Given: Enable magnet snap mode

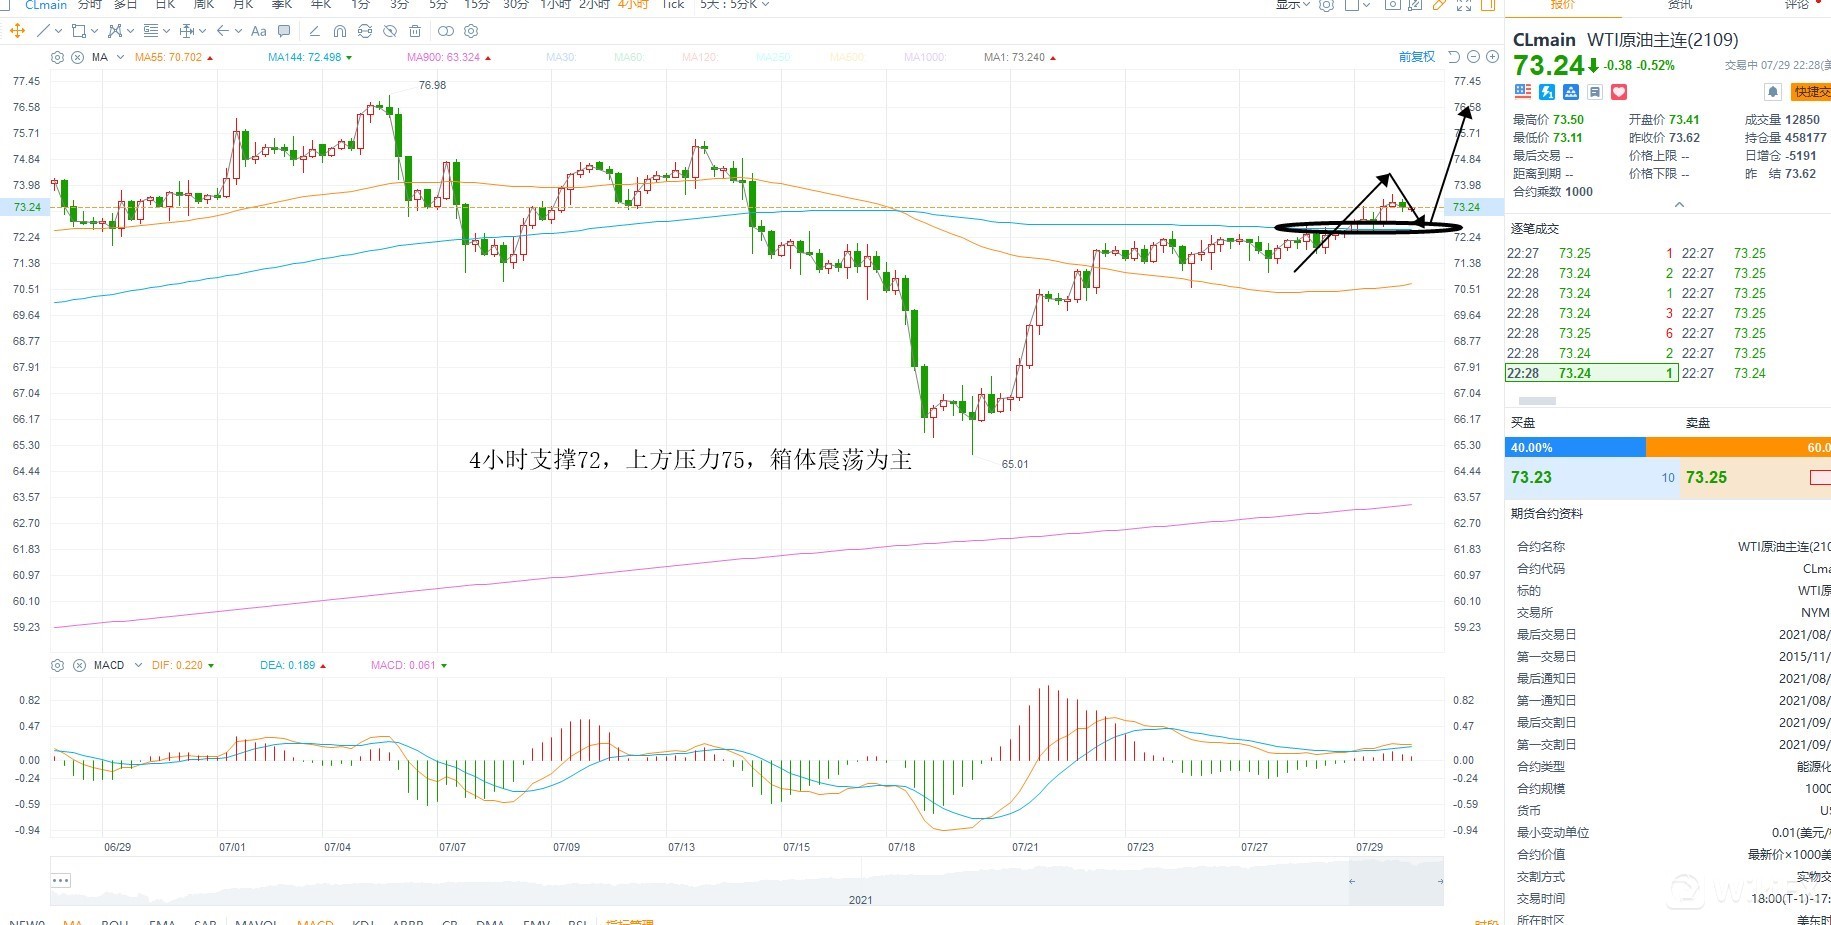Looking at the screenshot, I should click(340, 31).
